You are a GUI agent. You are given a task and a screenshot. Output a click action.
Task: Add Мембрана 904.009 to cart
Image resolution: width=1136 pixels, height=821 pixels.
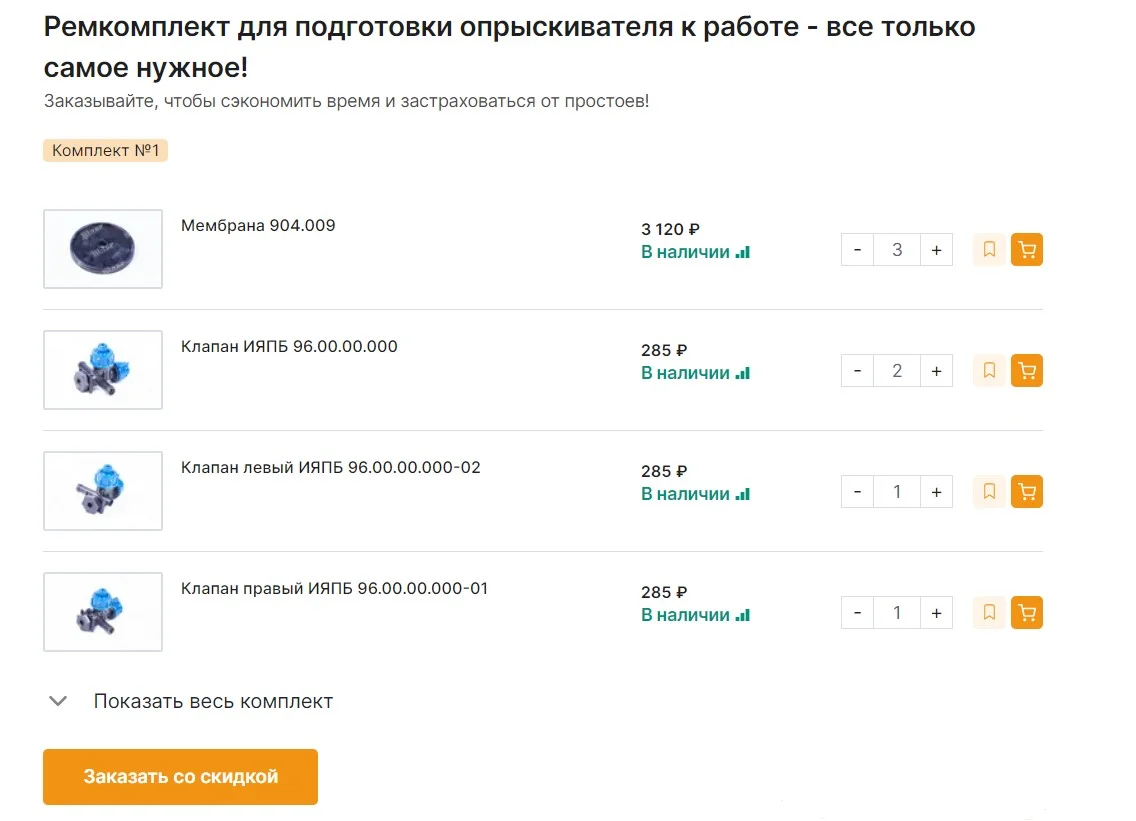[1026, 249]
